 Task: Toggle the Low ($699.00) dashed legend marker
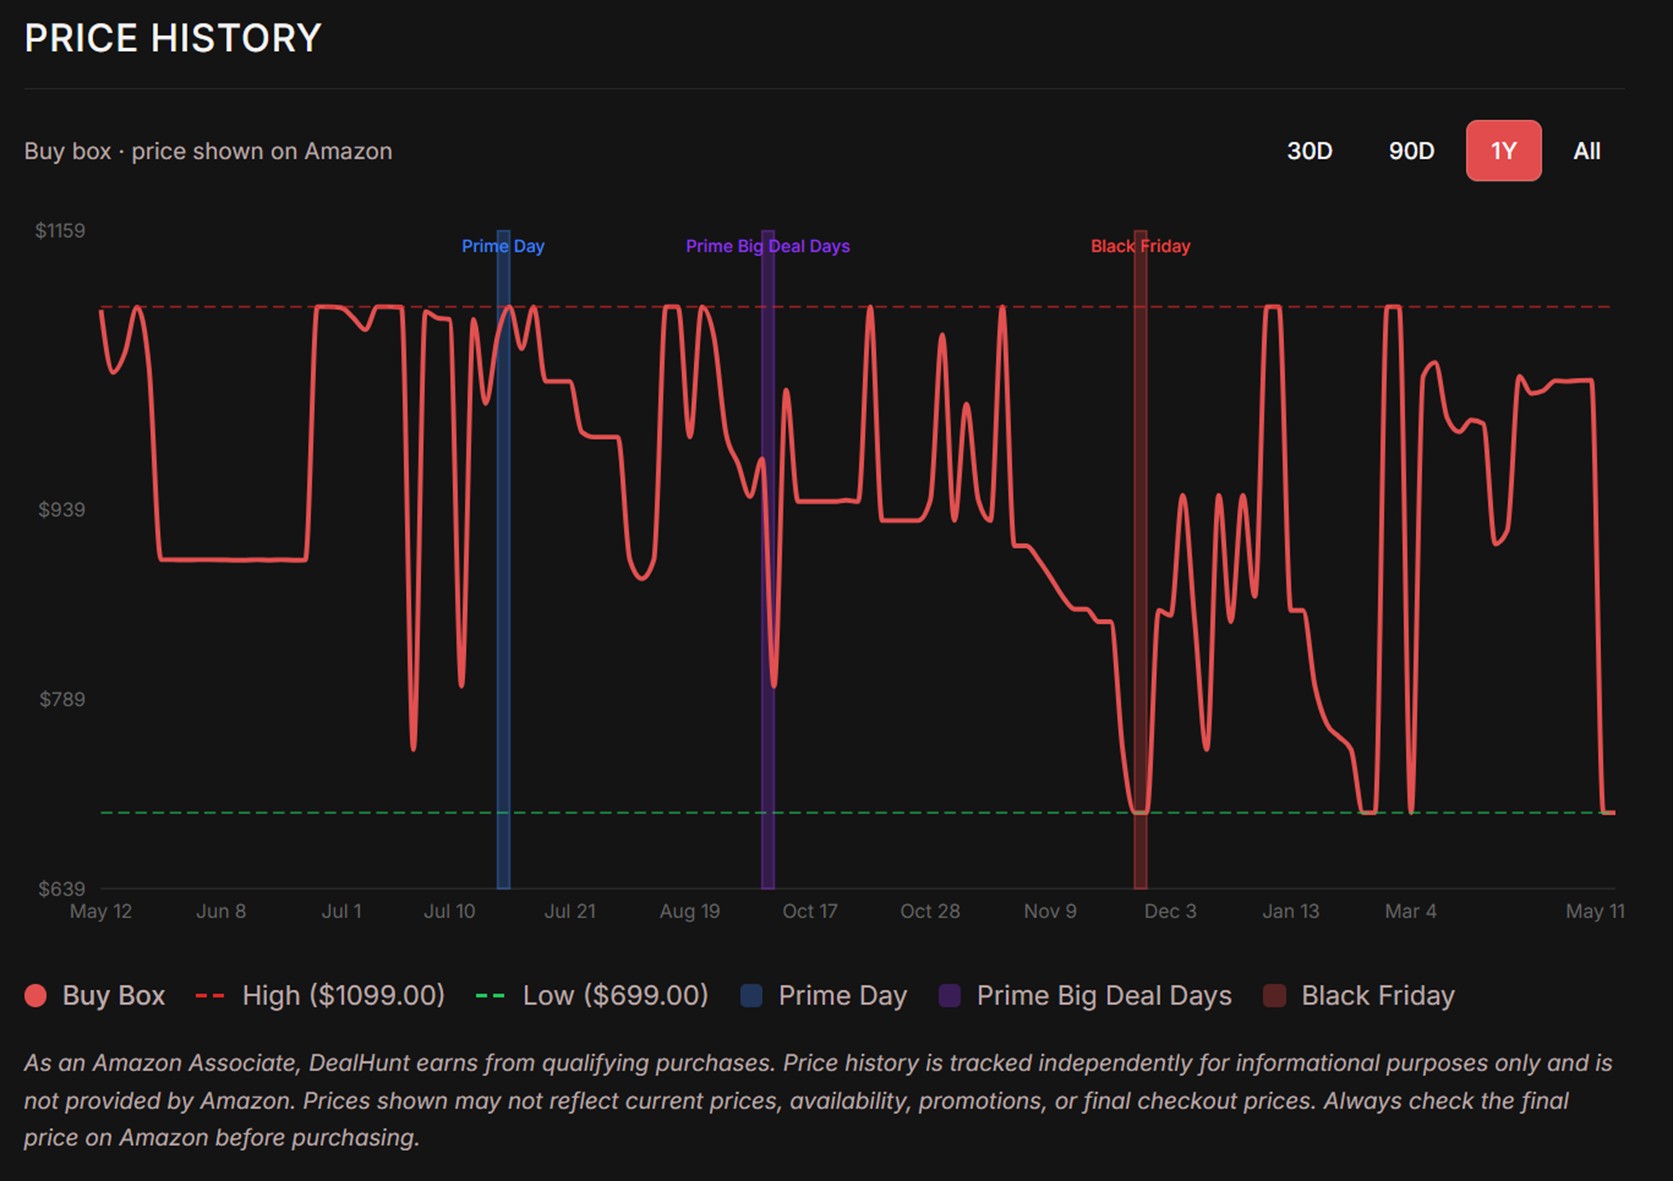pyautogui.click(x=490, y=996)
